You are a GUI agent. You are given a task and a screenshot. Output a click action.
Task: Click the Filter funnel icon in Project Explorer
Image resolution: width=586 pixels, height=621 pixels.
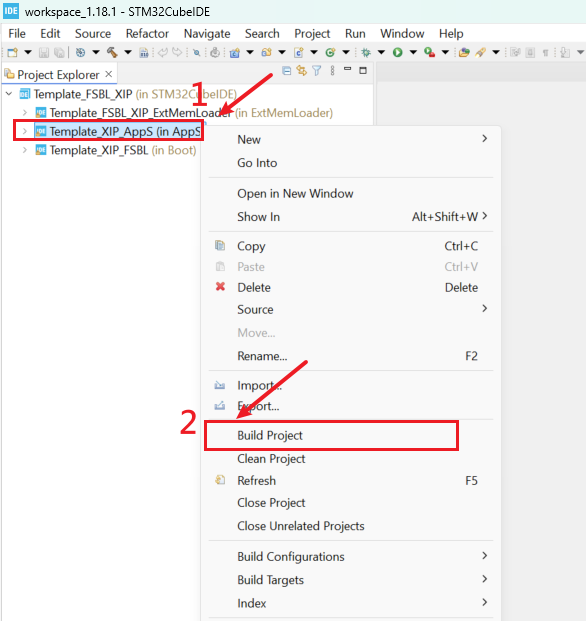[x=316, y=71]
